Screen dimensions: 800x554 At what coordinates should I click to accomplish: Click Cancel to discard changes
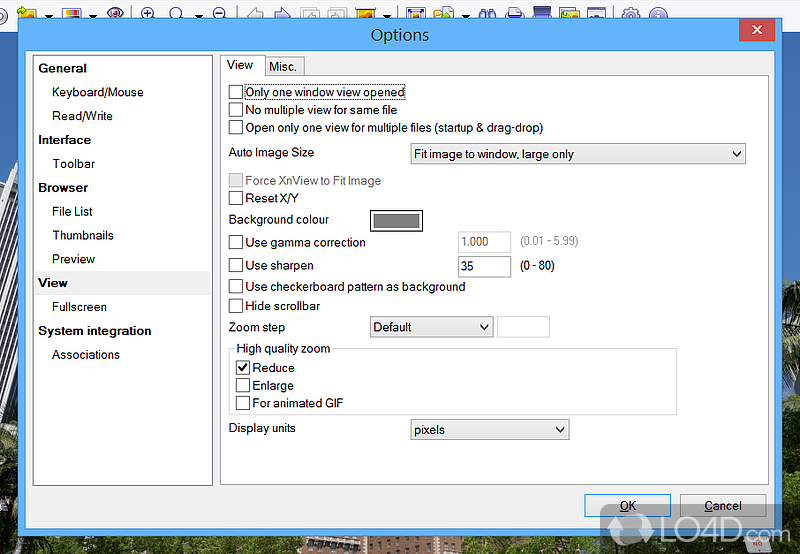[723, 505]
